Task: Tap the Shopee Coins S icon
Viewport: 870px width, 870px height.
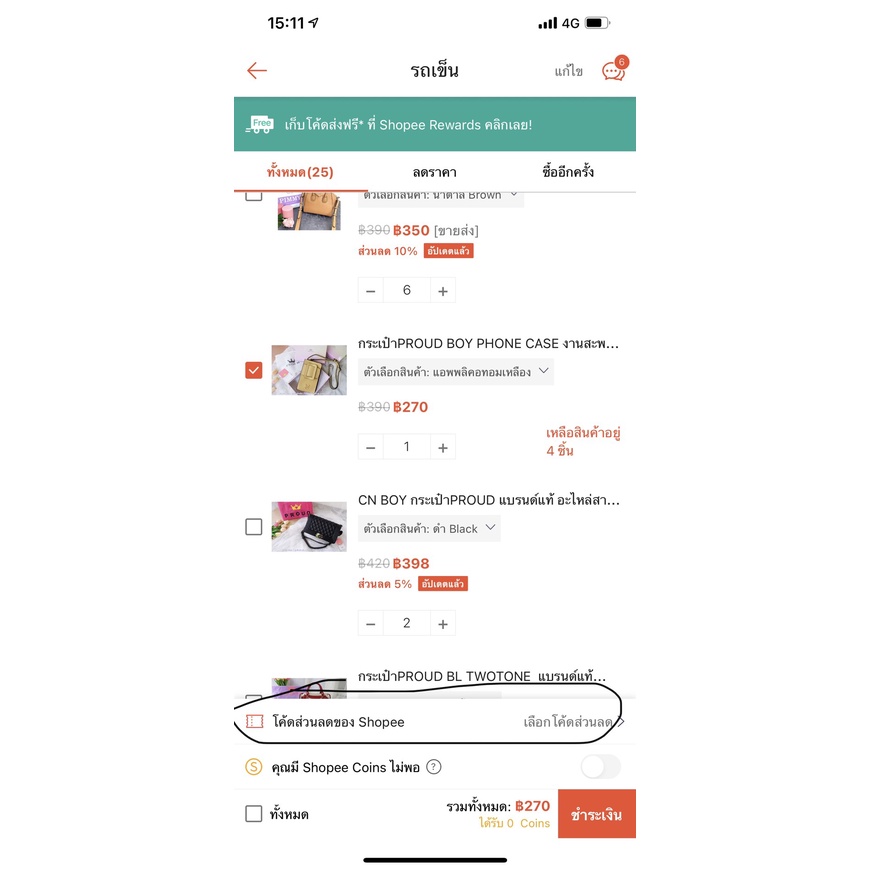Action: [254, 767]
